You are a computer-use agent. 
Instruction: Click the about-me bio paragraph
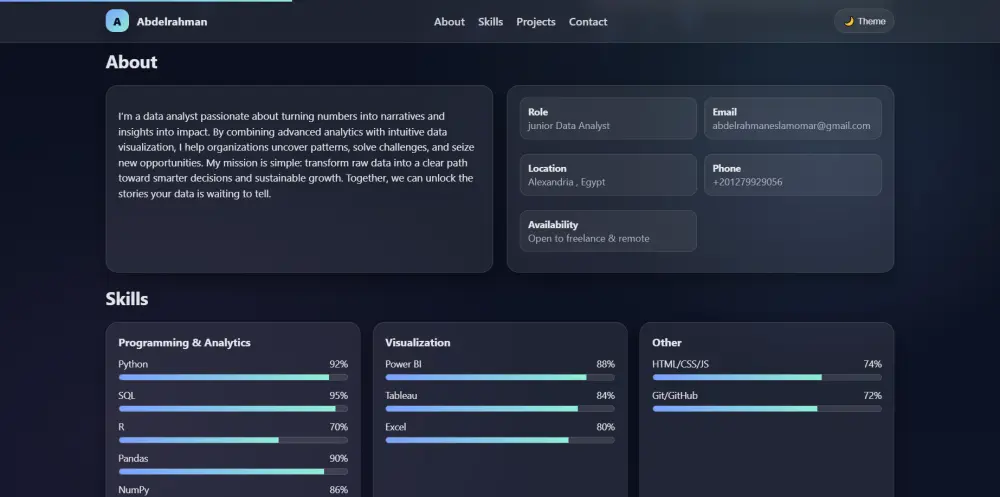[297, 155]
